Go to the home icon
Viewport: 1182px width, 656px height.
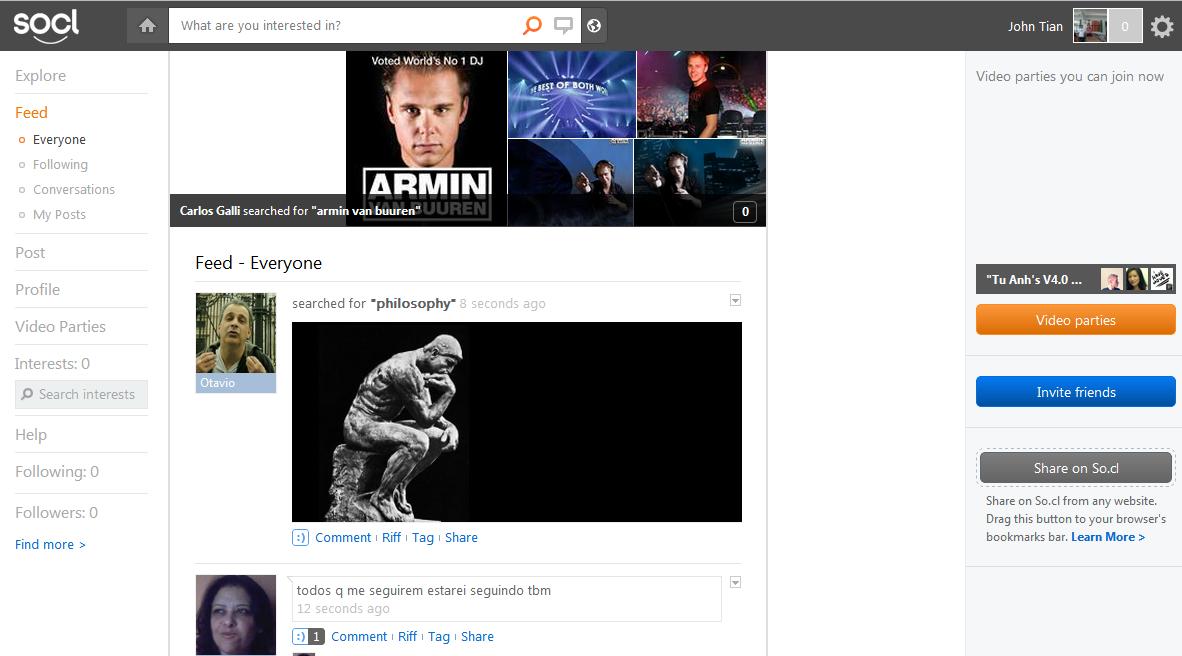[147, 26]
